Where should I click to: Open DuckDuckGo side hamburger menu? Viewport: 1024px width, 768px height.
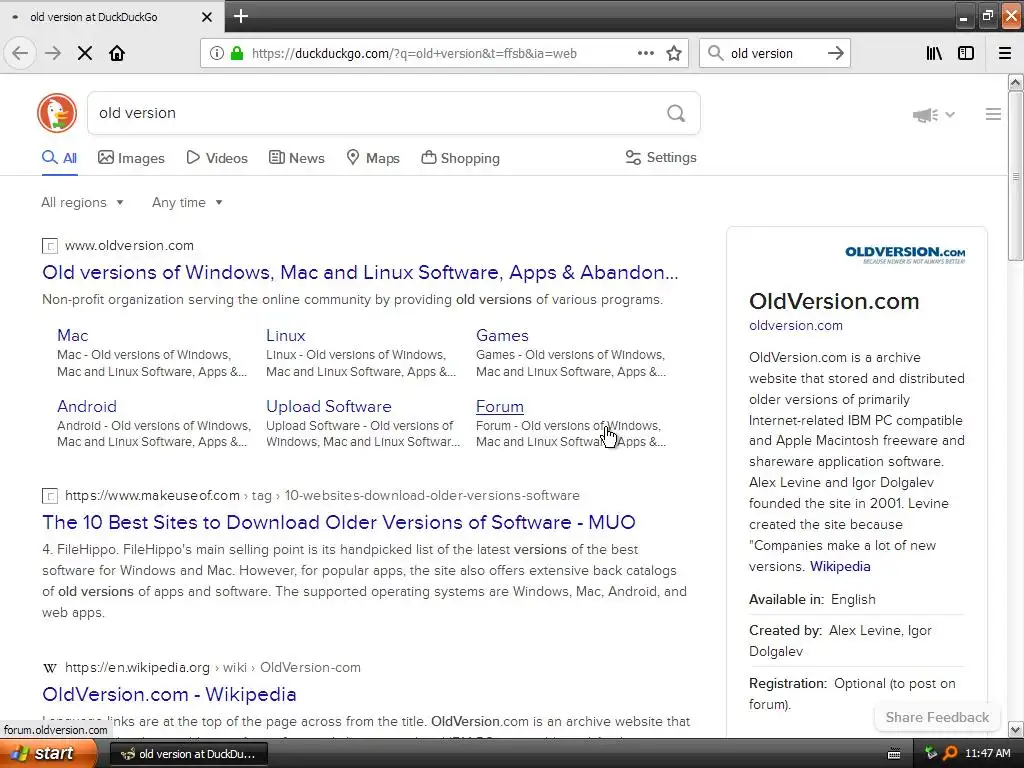coord(993,114)
